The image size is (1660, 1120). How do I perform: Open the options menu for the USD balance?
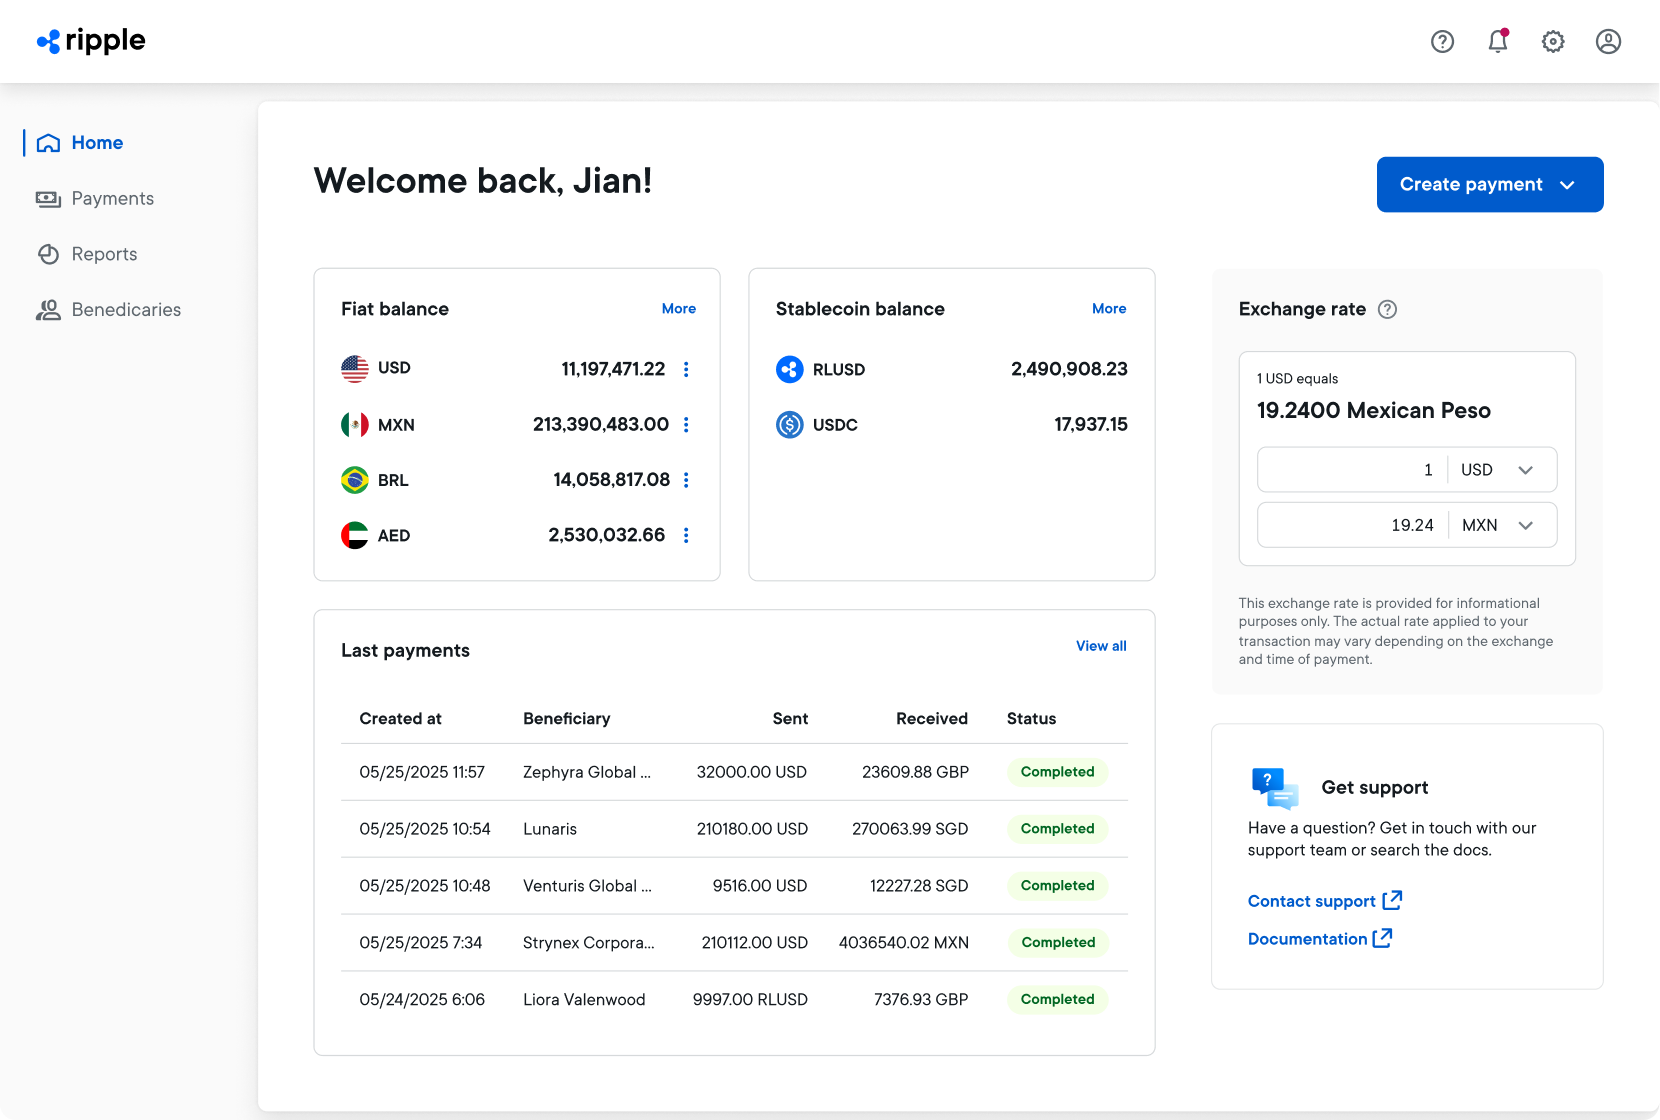coord(687,369)
